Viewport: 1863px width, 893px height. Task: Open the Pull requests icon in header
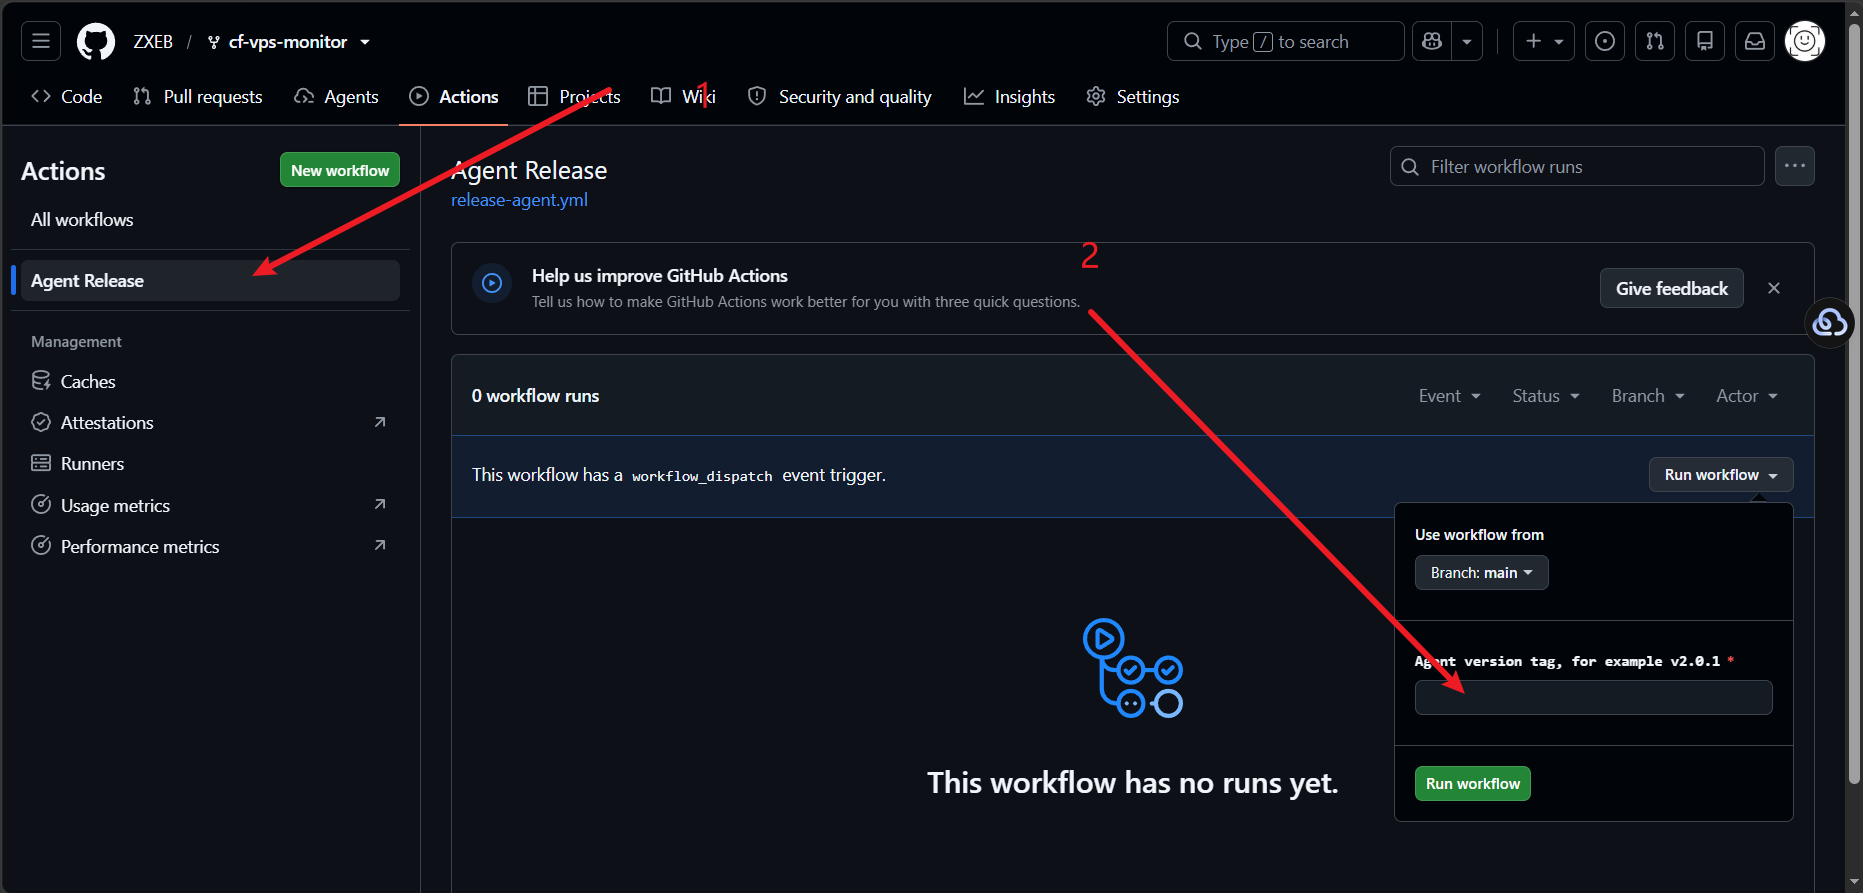[x=1655, y=41]
